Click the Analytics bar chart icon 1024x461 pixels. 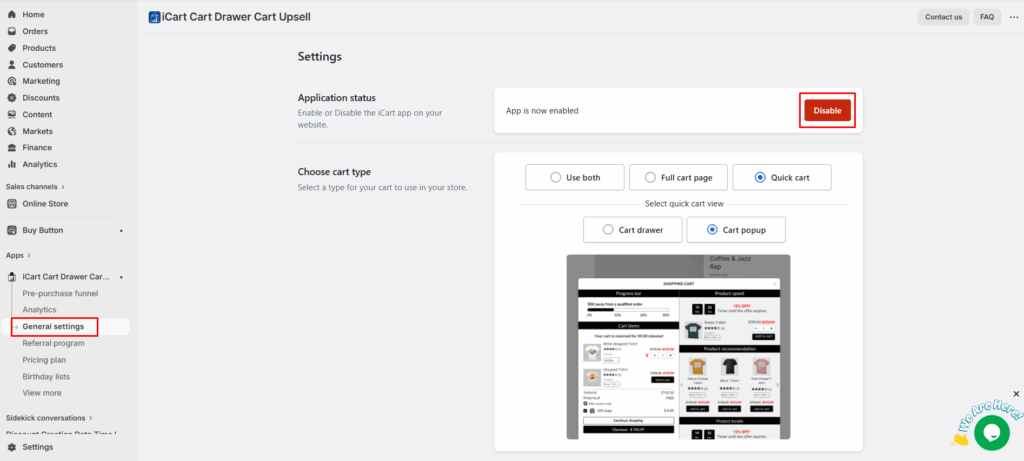coord(12,164)
